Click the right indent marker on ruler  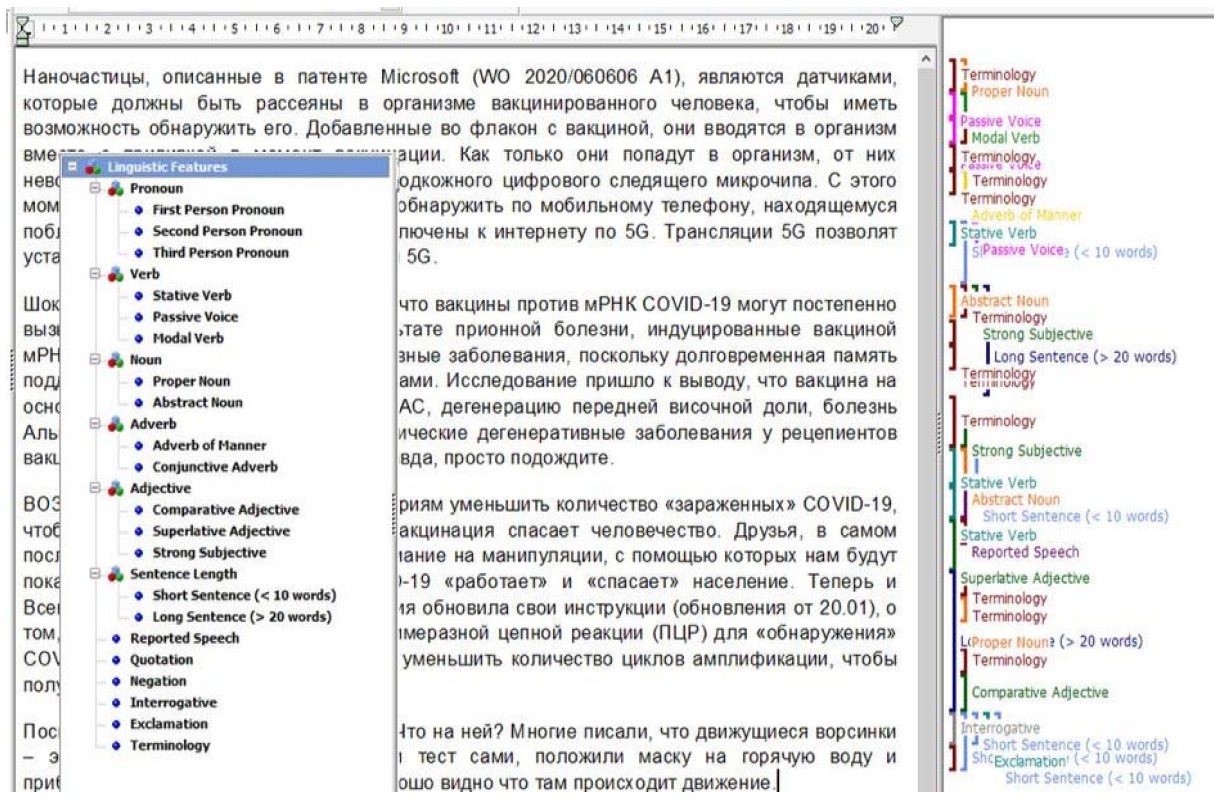896,23
